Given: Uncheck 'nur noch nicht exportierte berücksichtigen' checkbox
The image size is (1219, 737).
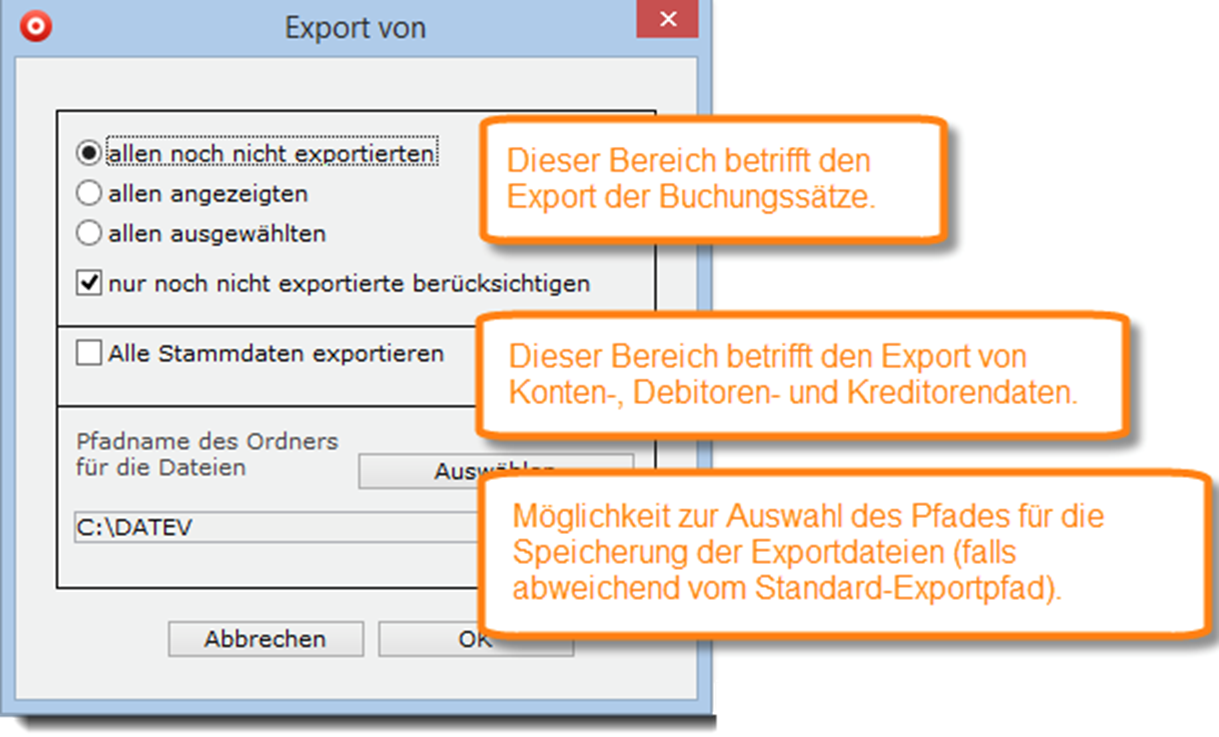Looking at the screenshot, I should 90,284.
